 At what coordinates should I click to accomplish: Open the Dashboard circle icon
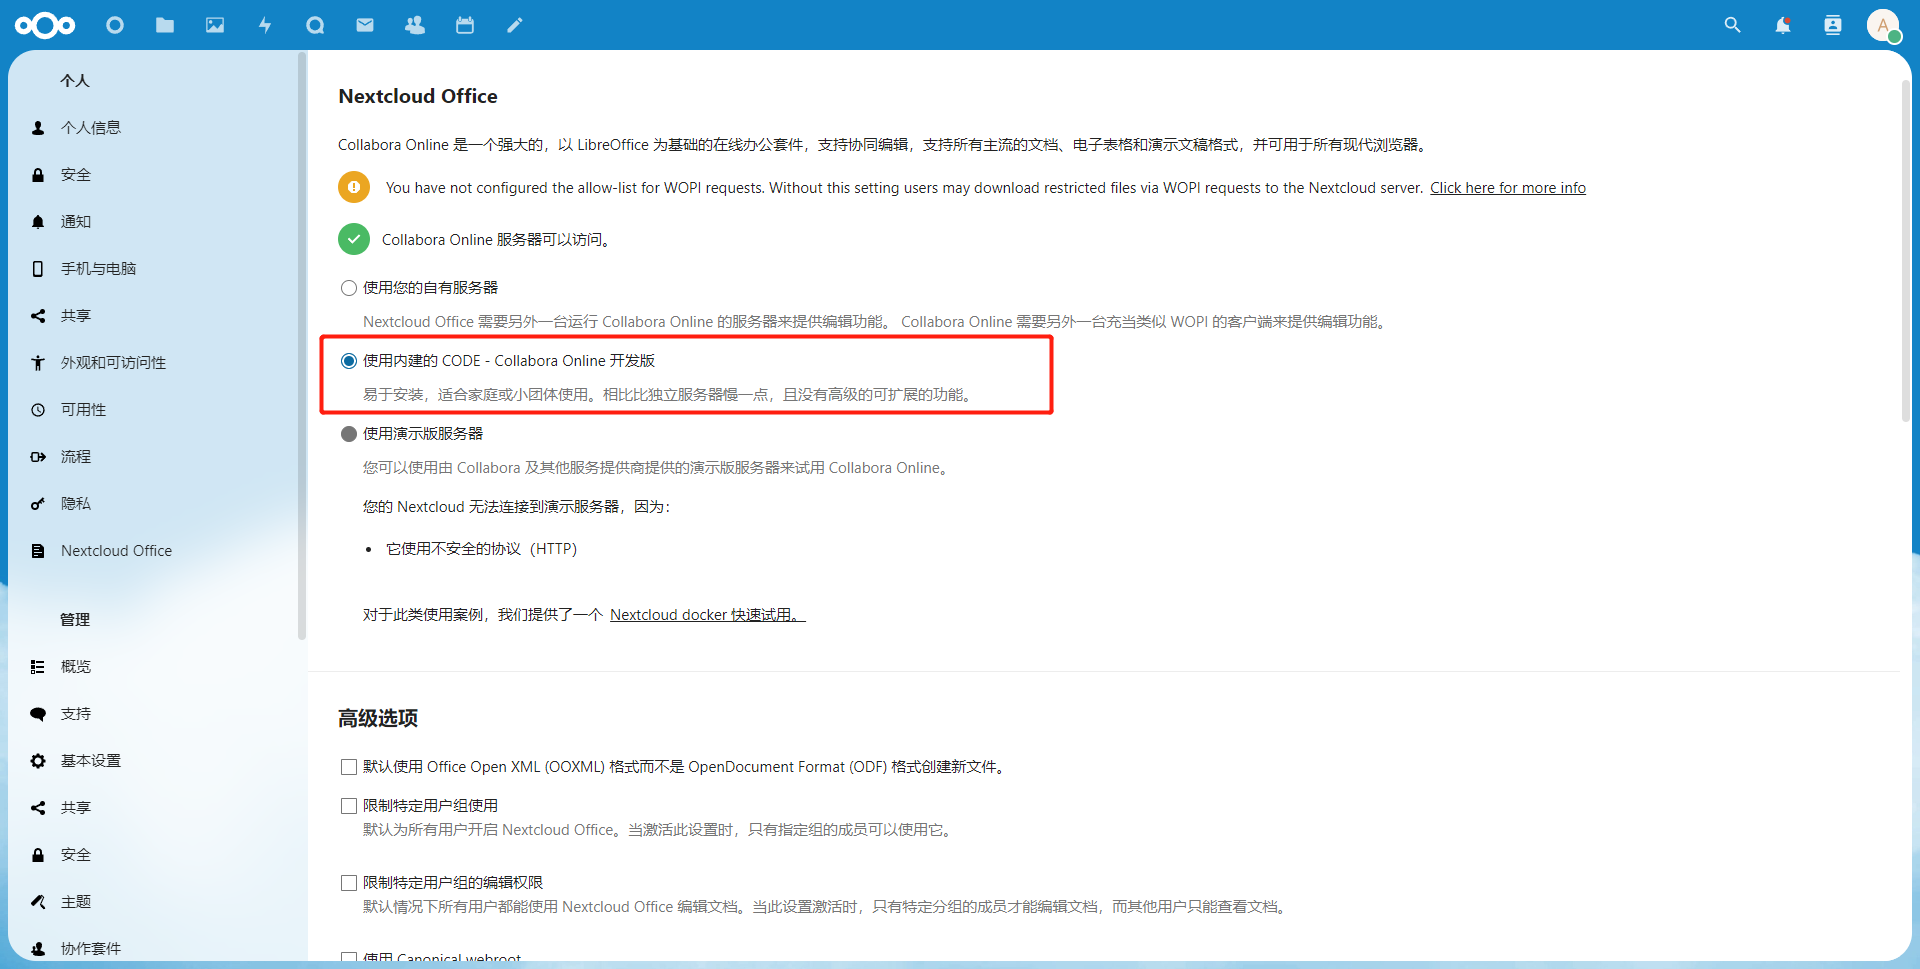click(x=115, y=25)
